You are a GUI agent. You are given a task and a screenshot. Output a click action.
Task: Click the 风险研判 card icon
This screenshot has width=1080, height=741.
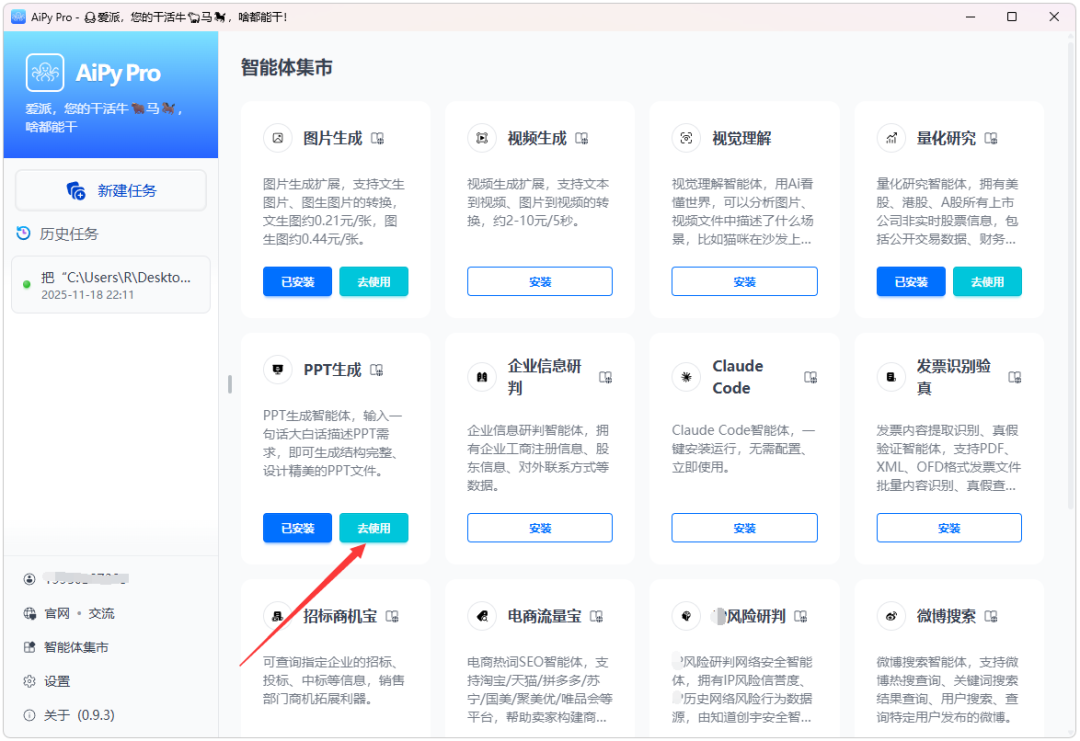(x=687, y=616)
